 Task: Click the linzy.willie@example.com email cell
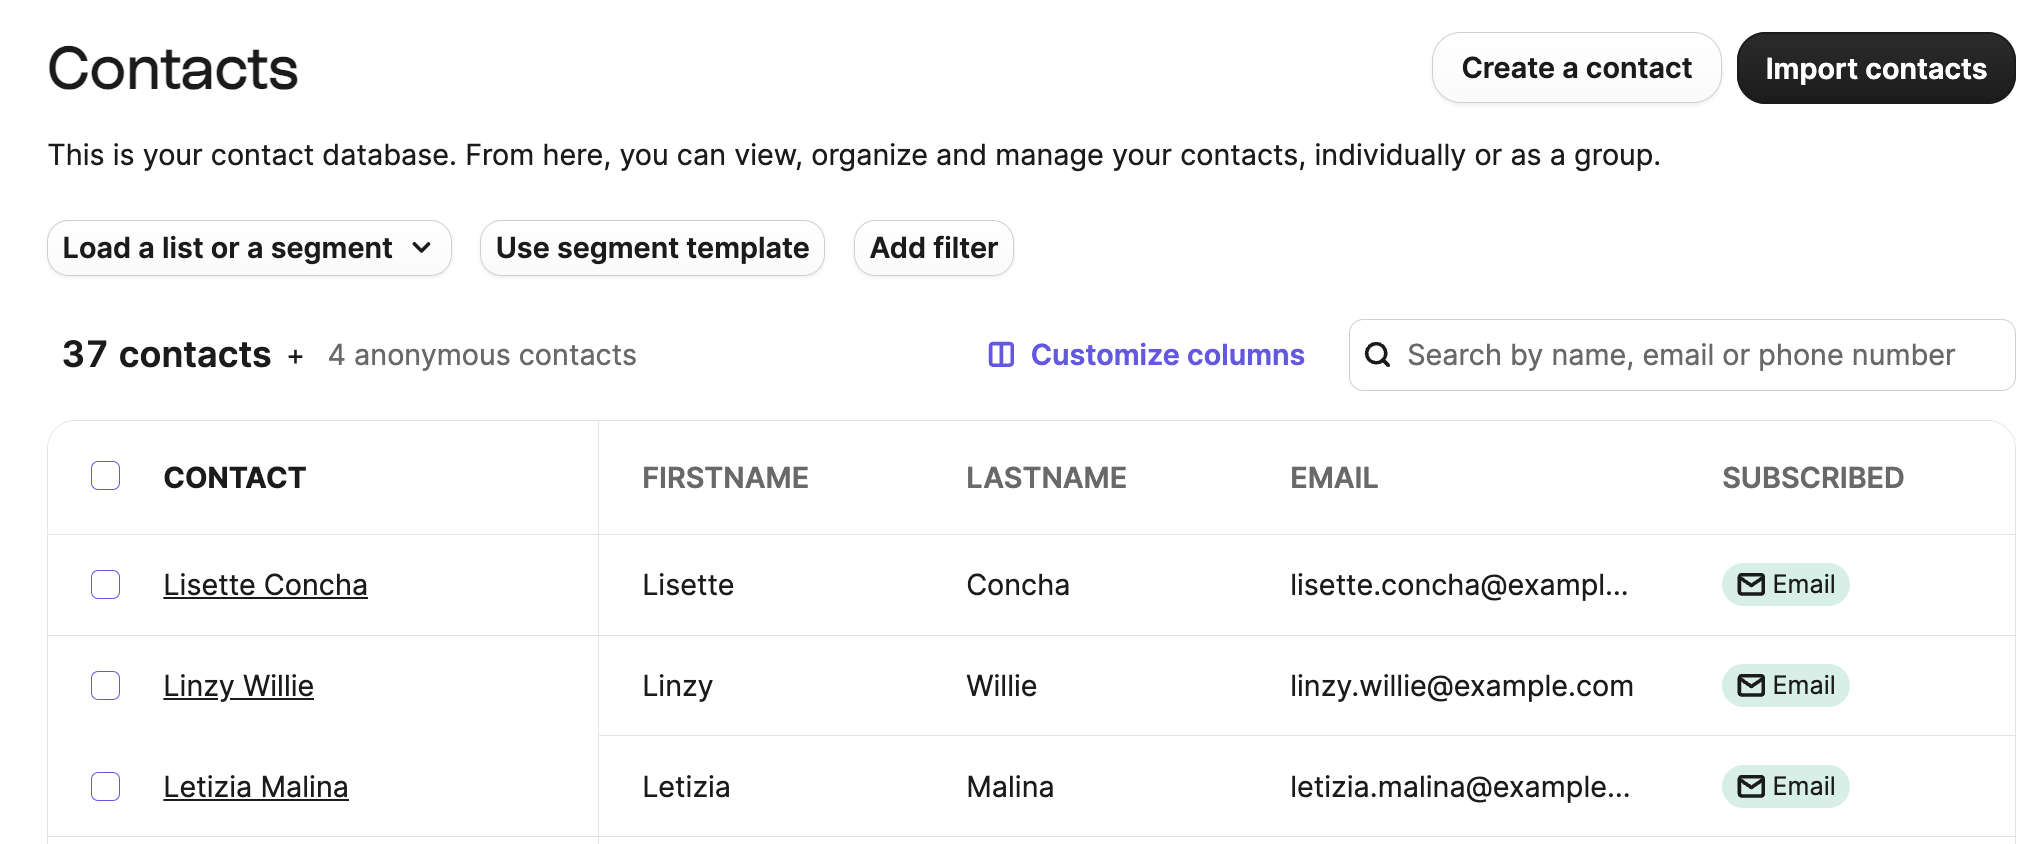(x=1461, y=686)
